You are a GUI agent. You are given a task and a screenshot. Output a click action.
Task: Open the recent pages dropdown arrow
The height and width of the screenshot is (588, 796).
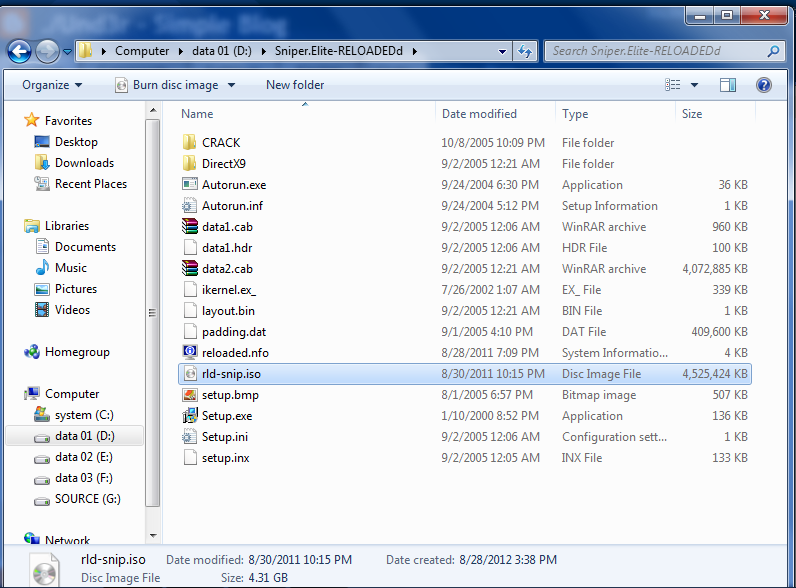(x=67, y=52)
